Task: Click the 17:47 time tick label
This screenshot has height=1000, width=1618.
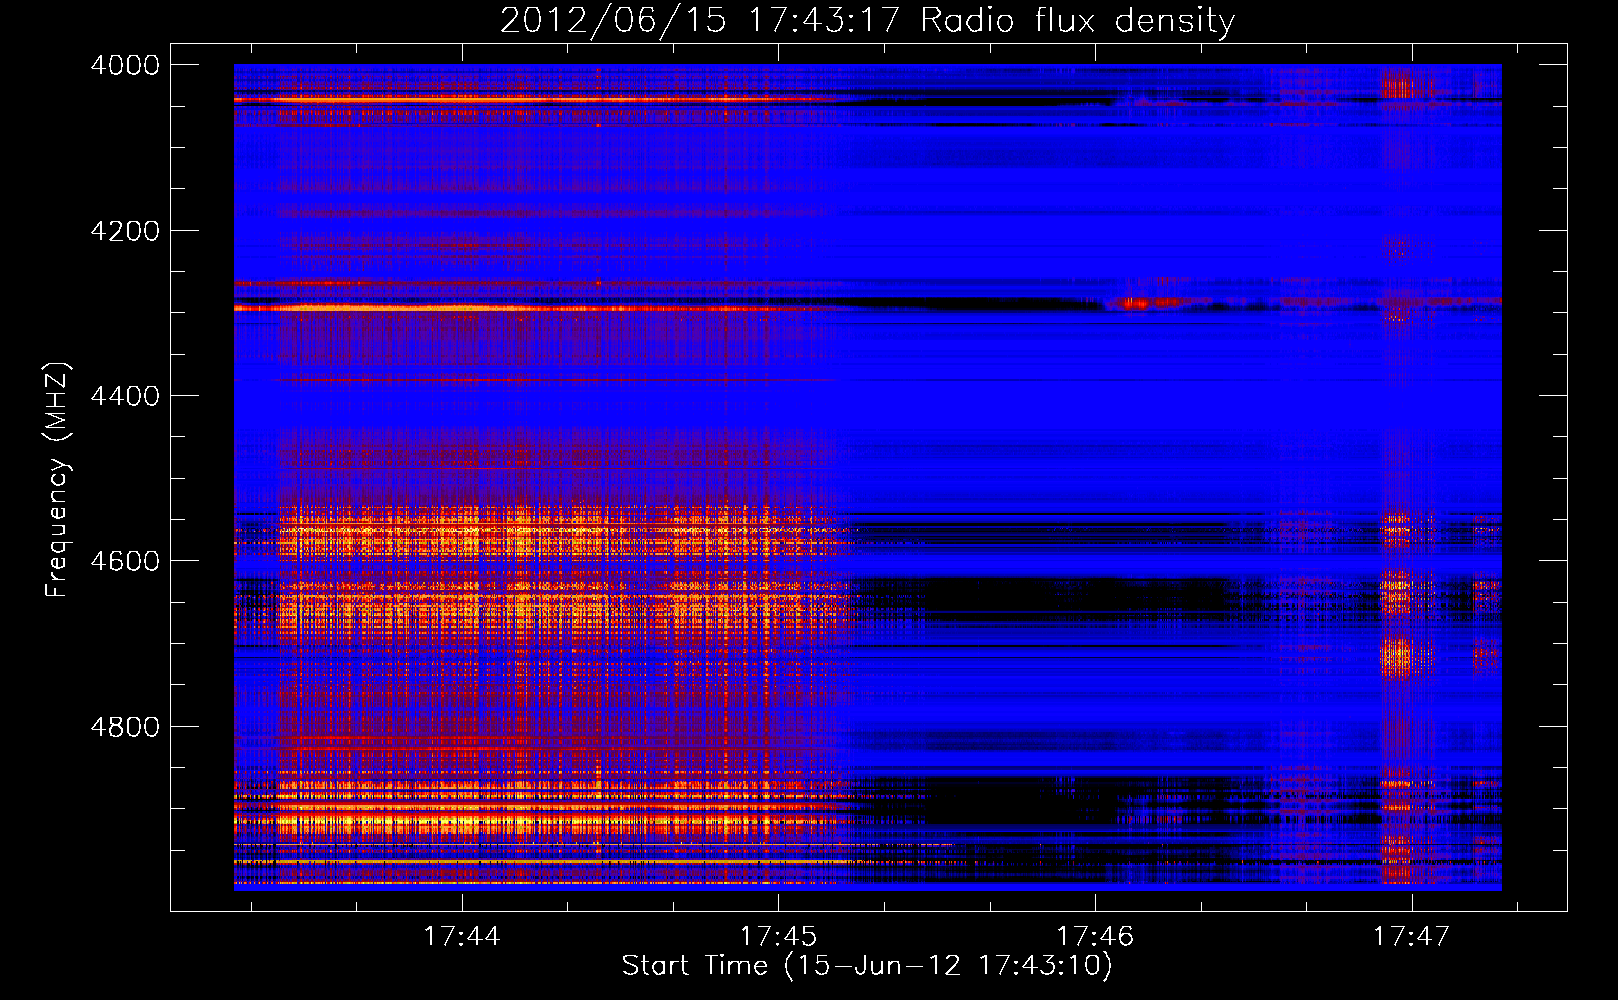Action: pos(1411,936)
